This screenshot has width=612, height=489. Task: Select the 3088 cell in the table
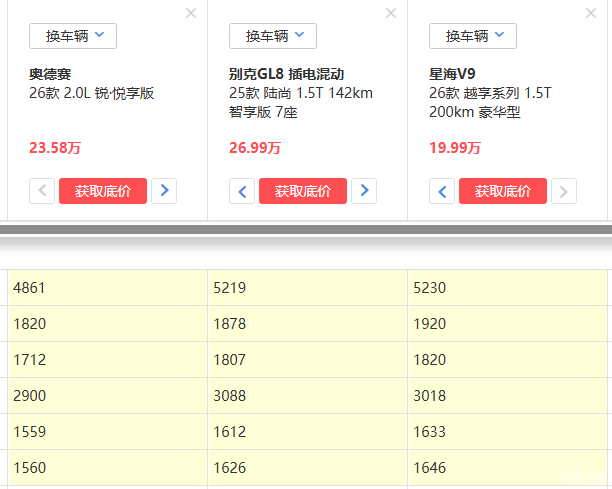230,396
